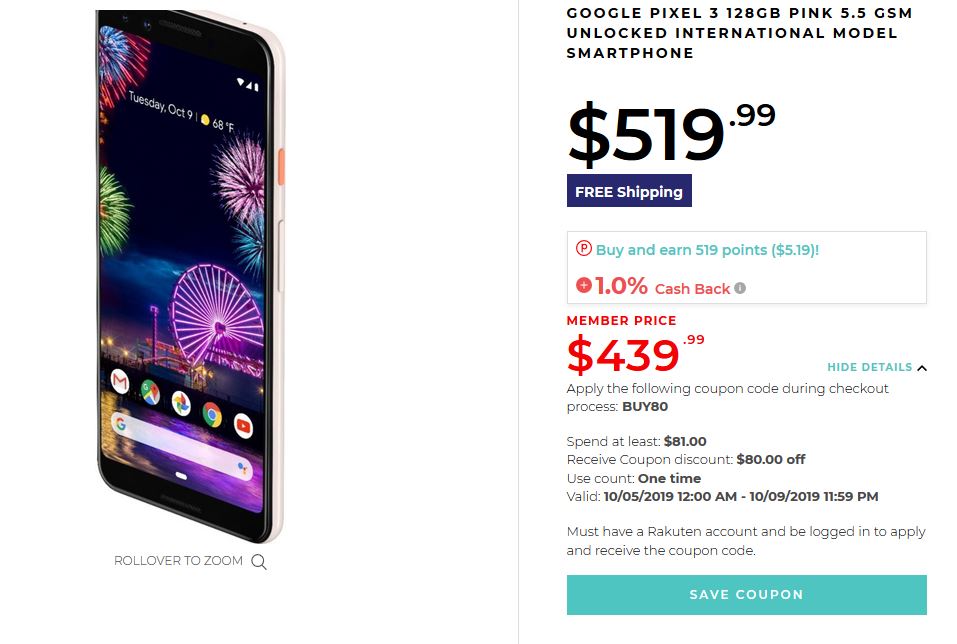
Task: Click the Google G logo in search bar
Action: point(121,424)
